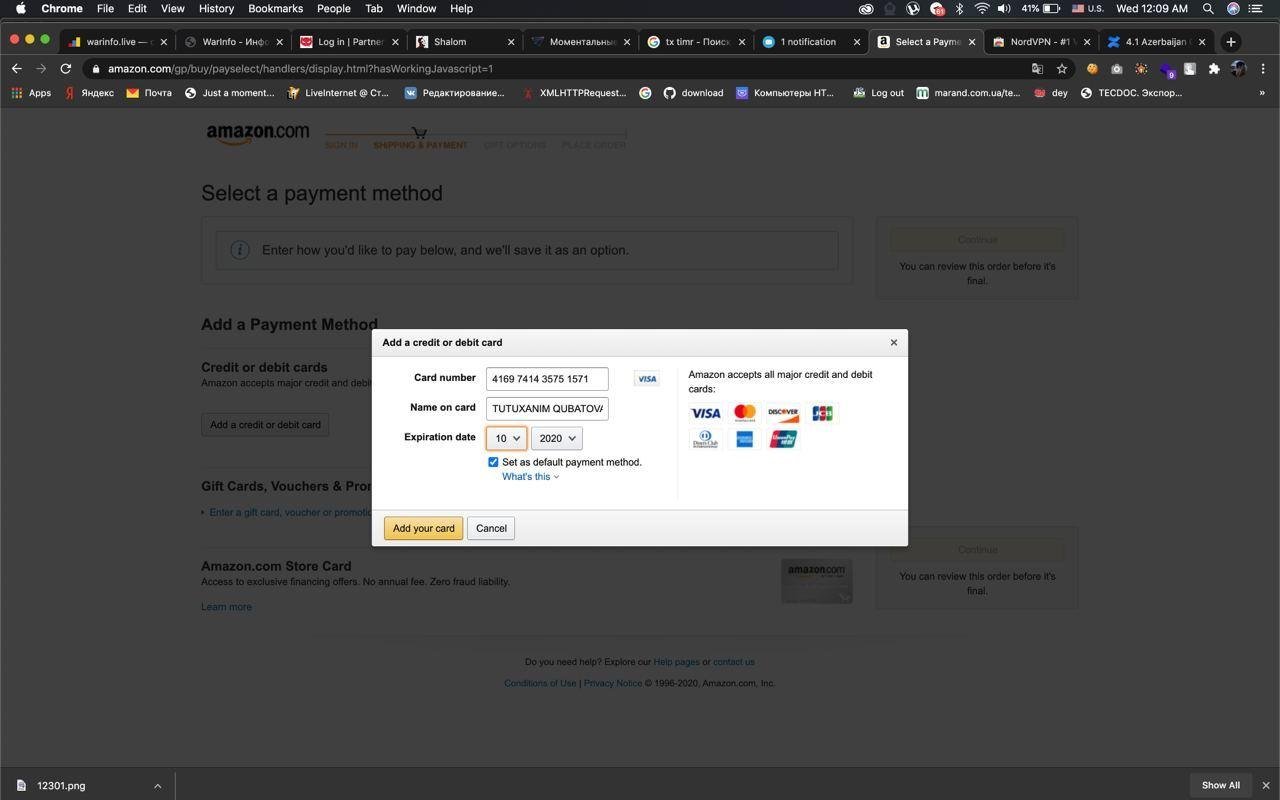Reload the Amazon payment page
The width and height of the screenshot is (1280, 800).
[65, 69]
